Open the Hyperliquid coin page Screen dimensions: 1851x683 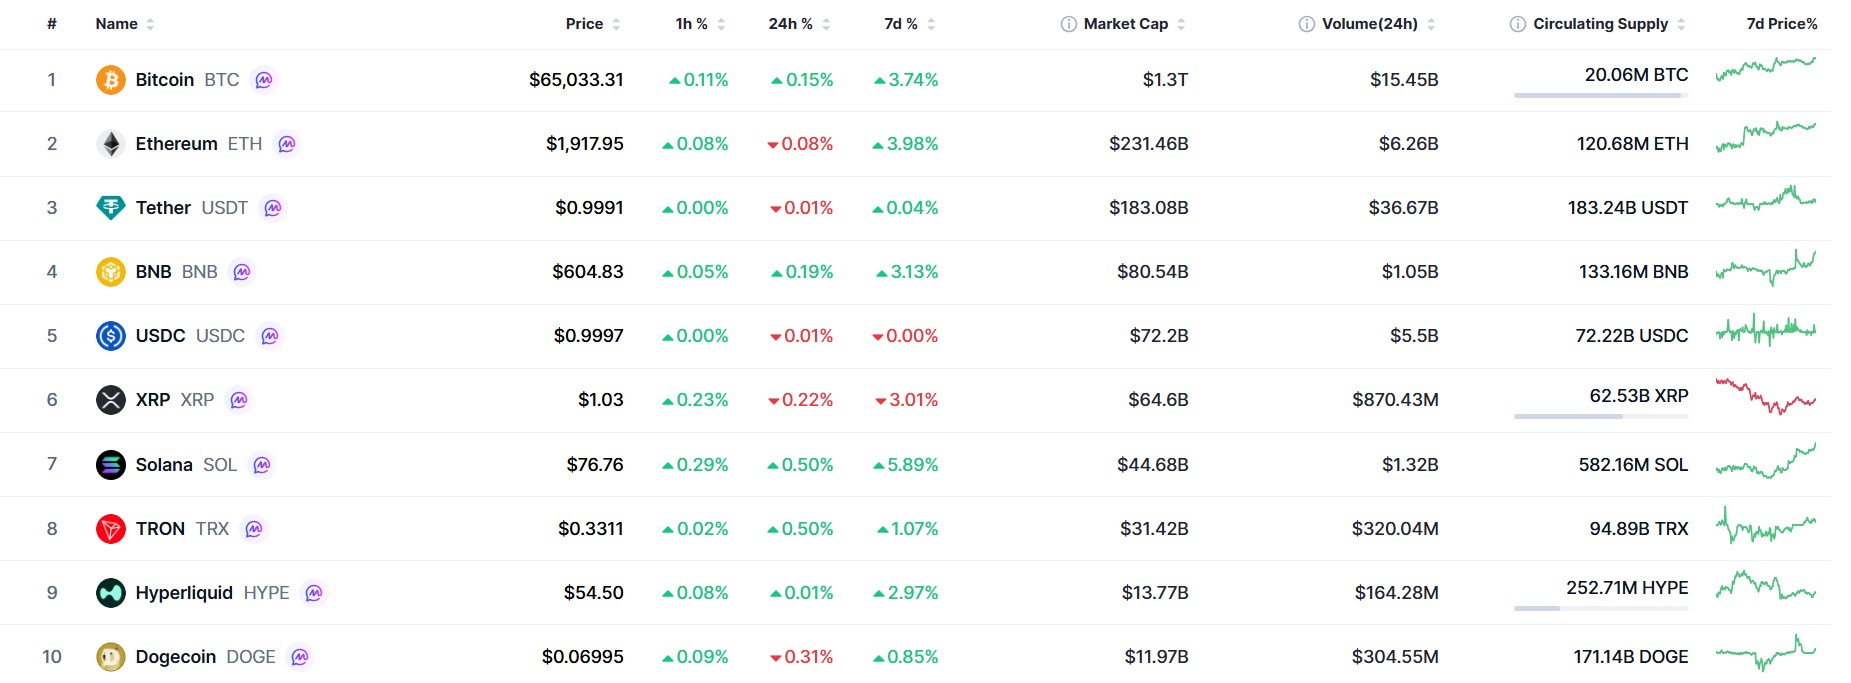[x=184, y=593]
